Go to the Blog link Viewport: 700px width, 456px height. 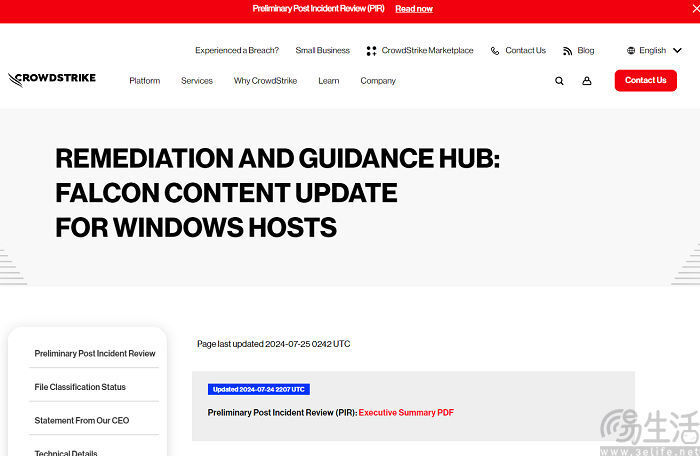[586, 50]
